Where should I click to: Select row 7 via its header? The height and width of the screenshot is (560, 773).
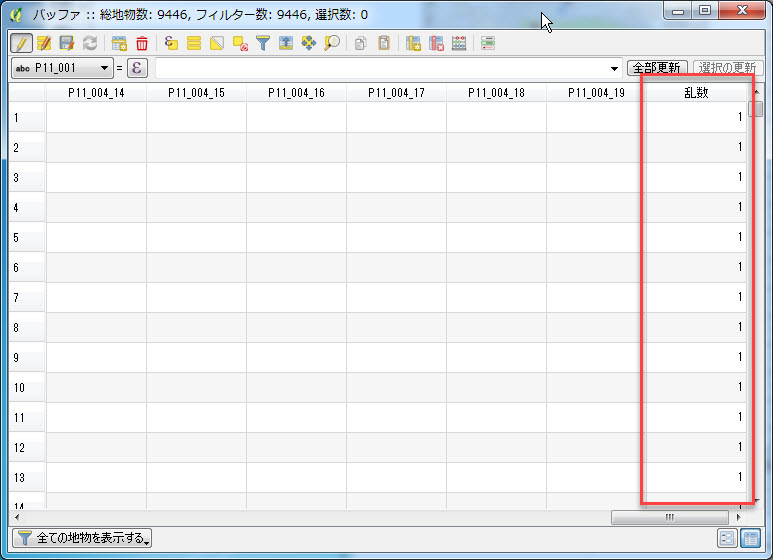(x=27, y=298)
